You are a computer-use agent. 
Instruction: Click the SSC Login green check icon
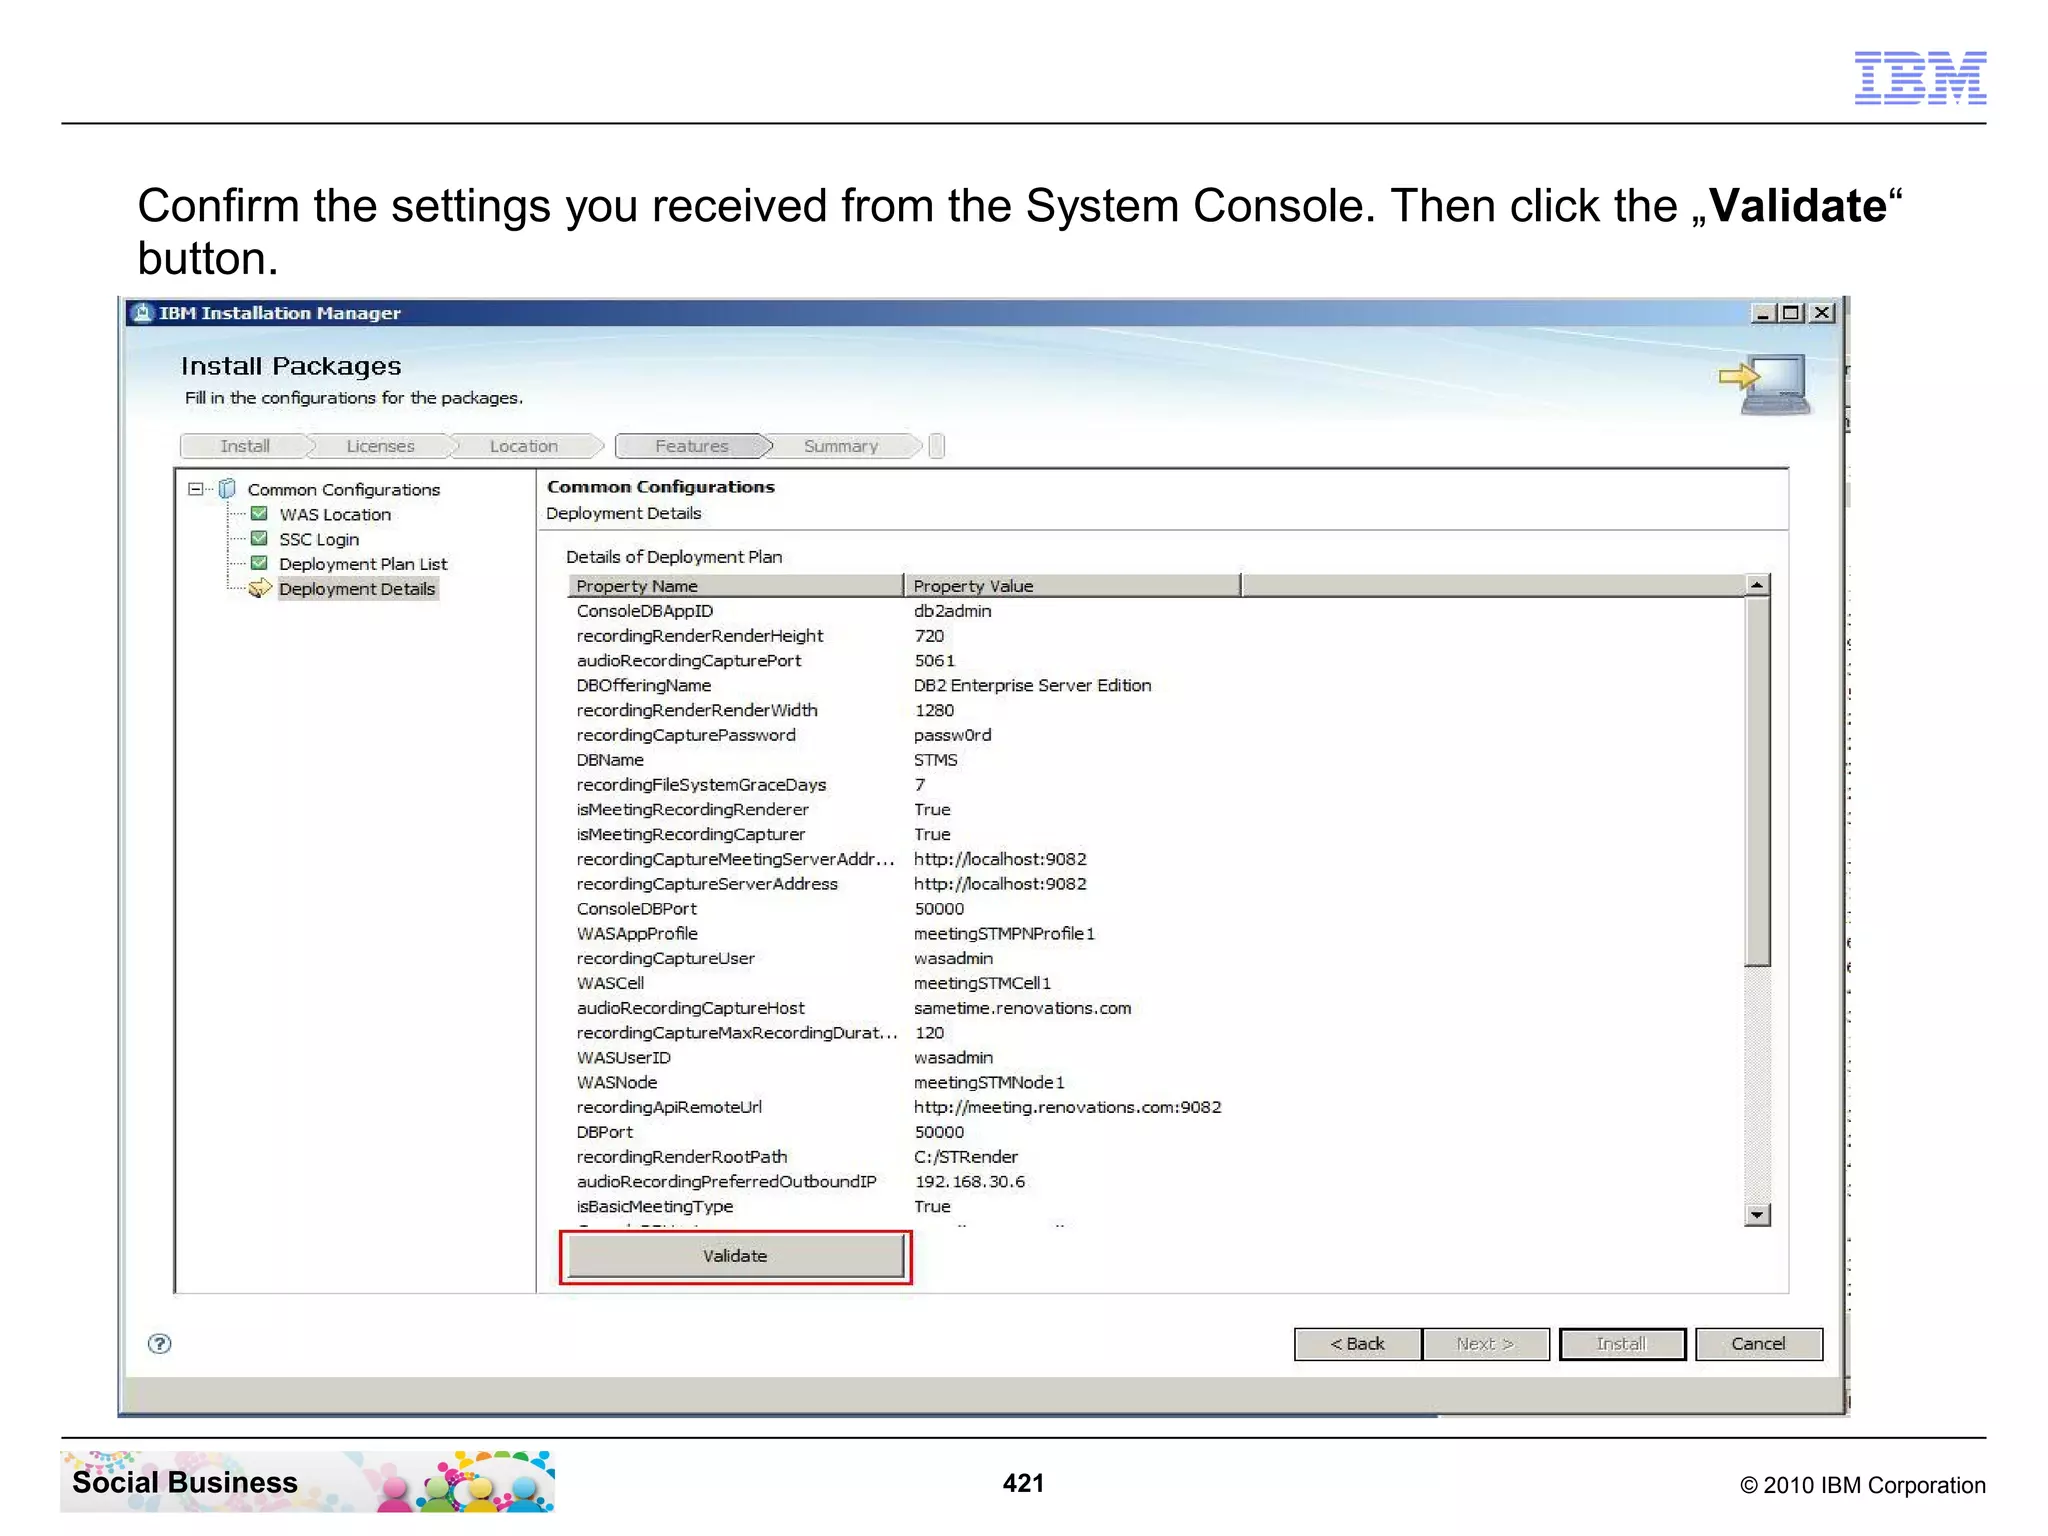coord(259,539)
